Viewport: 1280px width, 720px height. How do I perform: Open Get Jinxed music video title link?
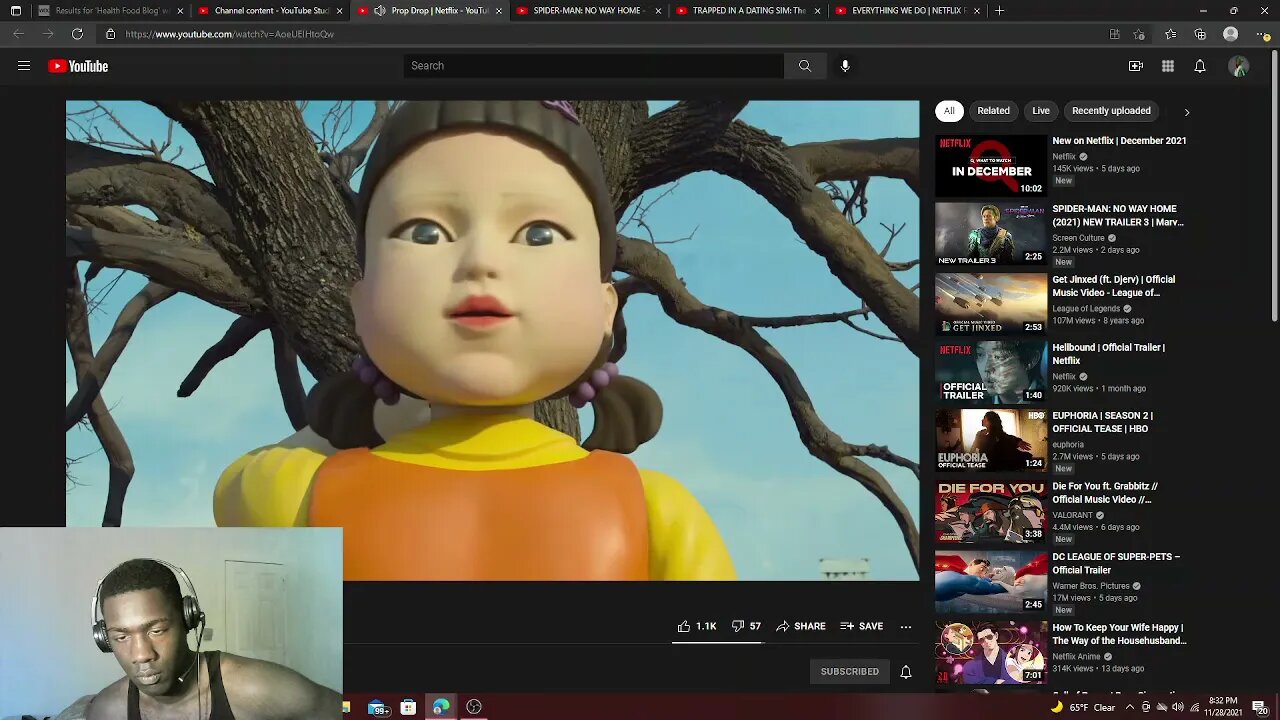pos(1113,286)
